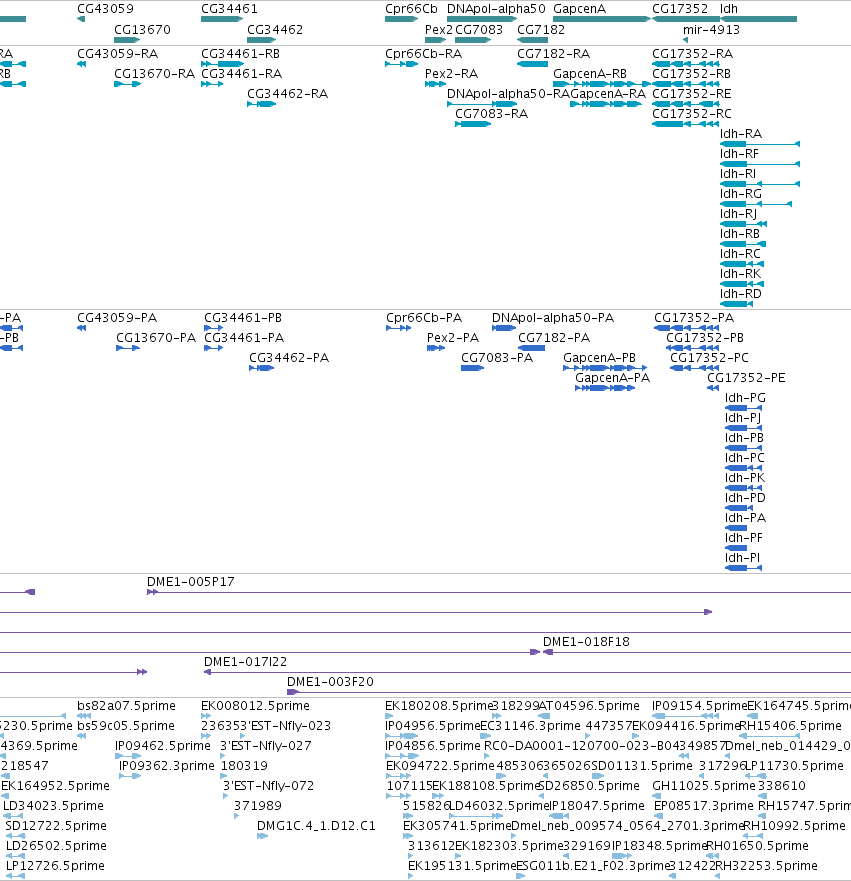This screenshot has width=851, height=881.
Task: Click the CG43059 gene label
Action: (x=105, y=9)
